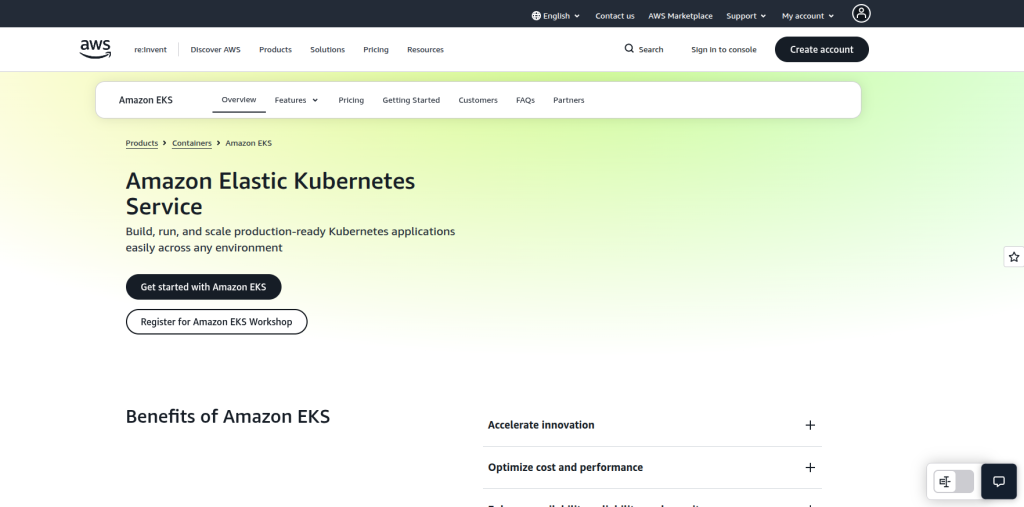Click Sign in to console
The width and height of the screenshot is (1024, 507).
[724, 50]
